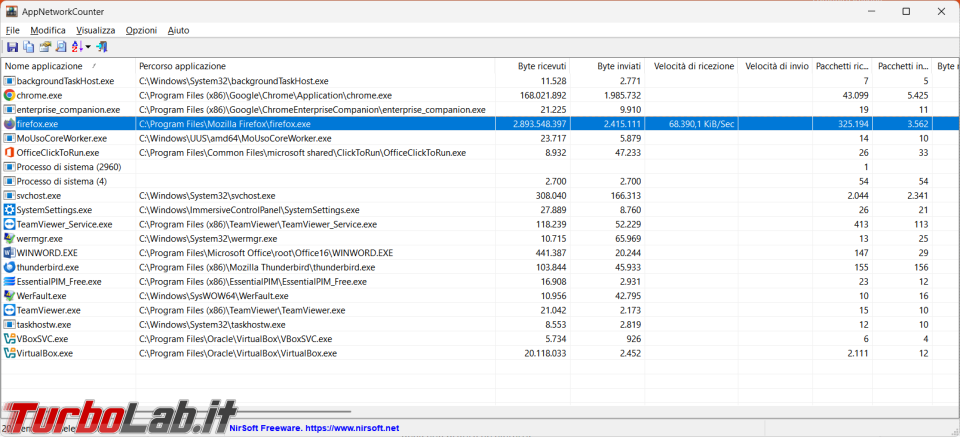
Task: Click the backgroundTaskHost.exe icon
Action: click(x=9, y=81)
